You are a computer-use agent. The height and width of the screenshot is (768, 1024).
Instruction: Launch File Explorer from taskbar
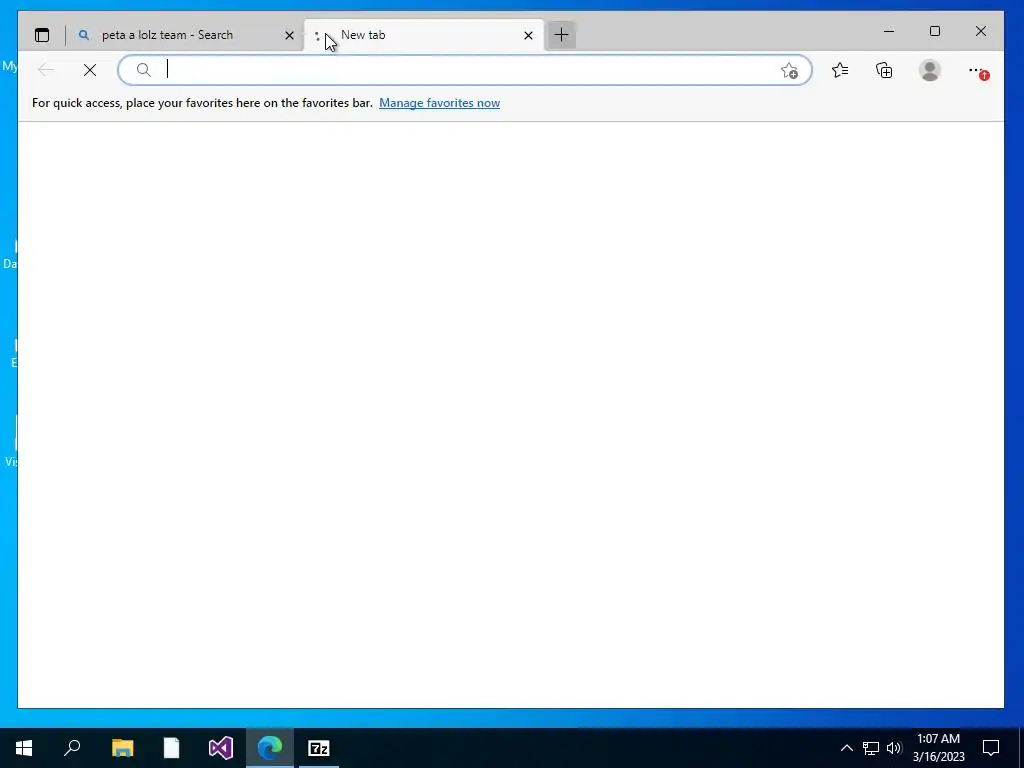(122, 748)
